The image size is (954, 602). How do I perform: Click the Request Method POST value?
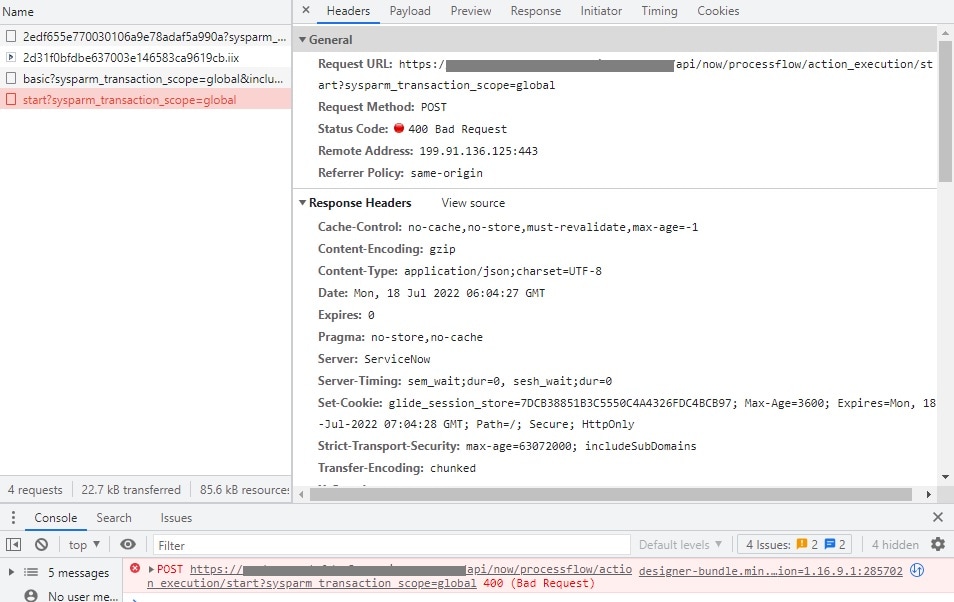434,107
